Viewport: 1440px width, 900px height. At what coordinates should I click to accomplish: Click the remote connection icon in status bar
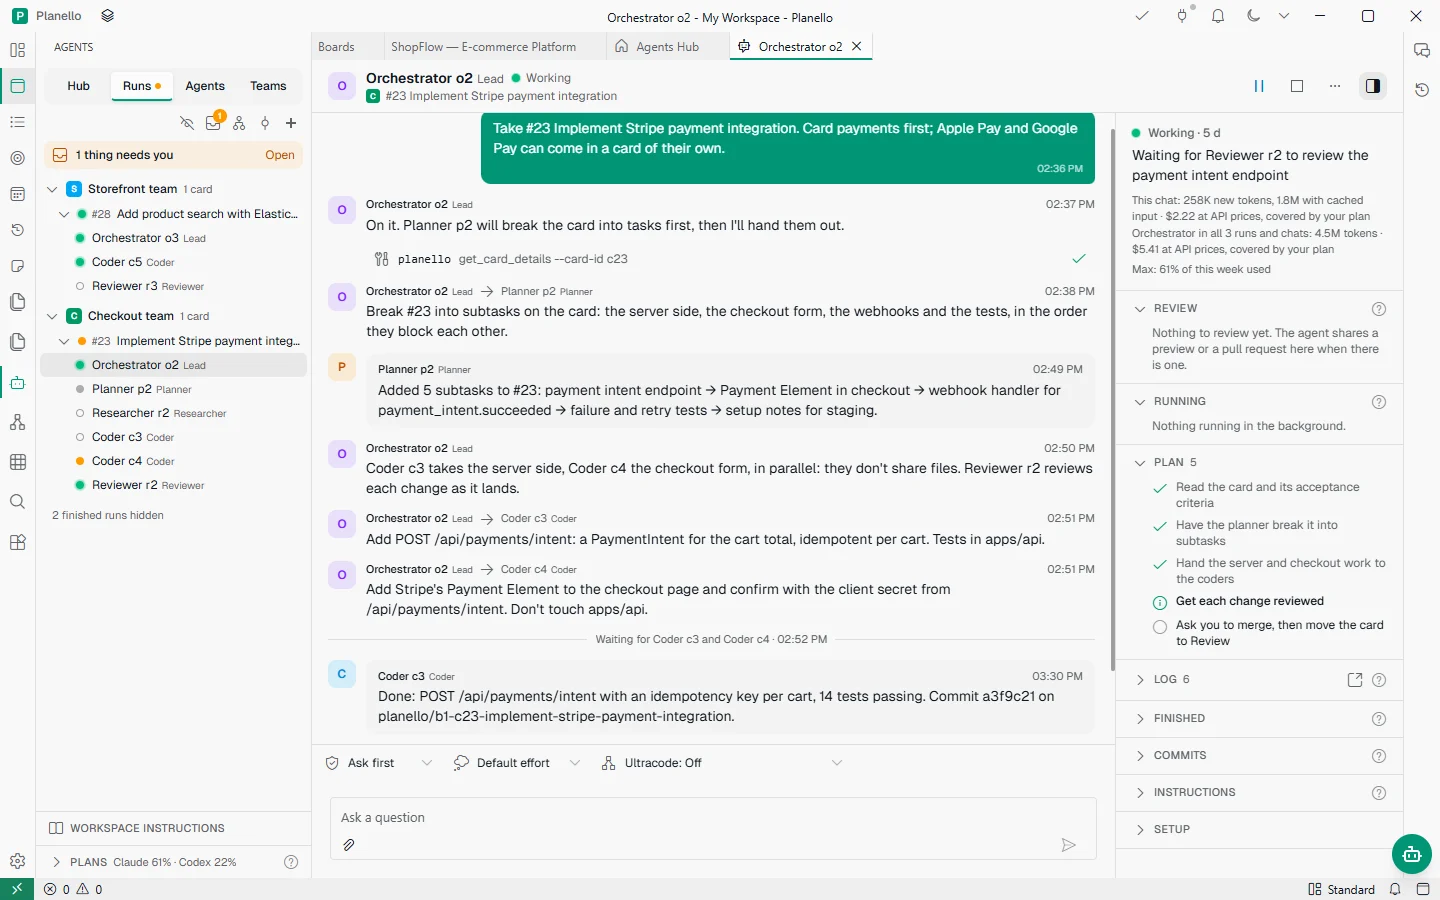(17, 889)
